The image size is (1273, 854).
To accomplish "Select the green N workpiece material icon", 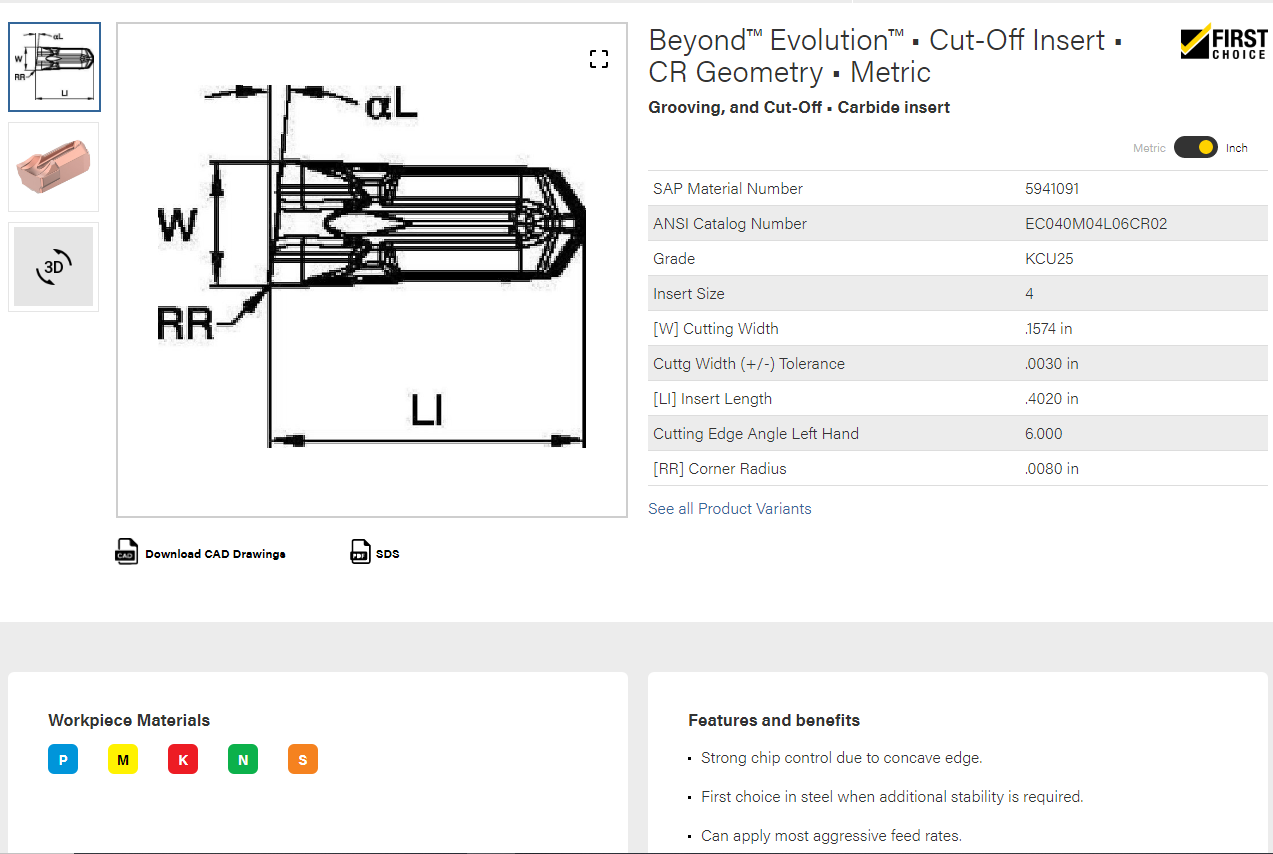I will [x=243, y=760].
